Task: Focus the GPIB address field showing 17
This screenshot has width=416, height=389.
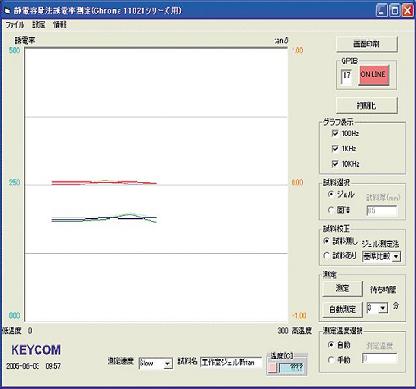Action: click(x=347, y=77)
